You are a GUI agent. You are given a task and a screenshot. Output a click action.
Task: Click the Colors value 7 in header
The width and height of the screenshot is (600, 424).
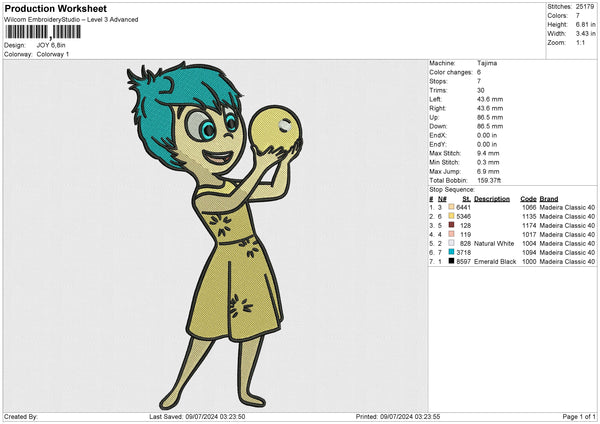(x=578, y=16)
